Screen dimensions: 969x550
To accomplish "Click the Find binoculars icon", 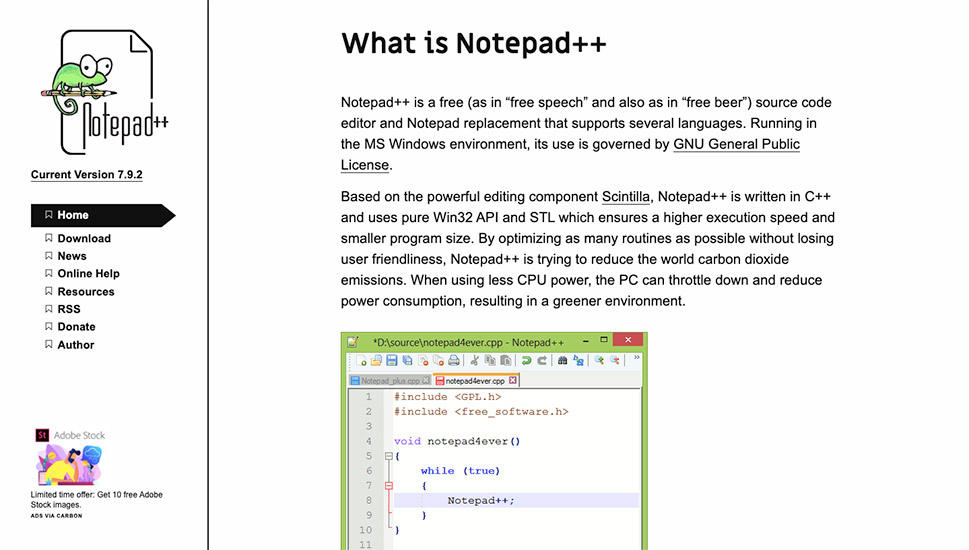I will click(x=562, y=360).
